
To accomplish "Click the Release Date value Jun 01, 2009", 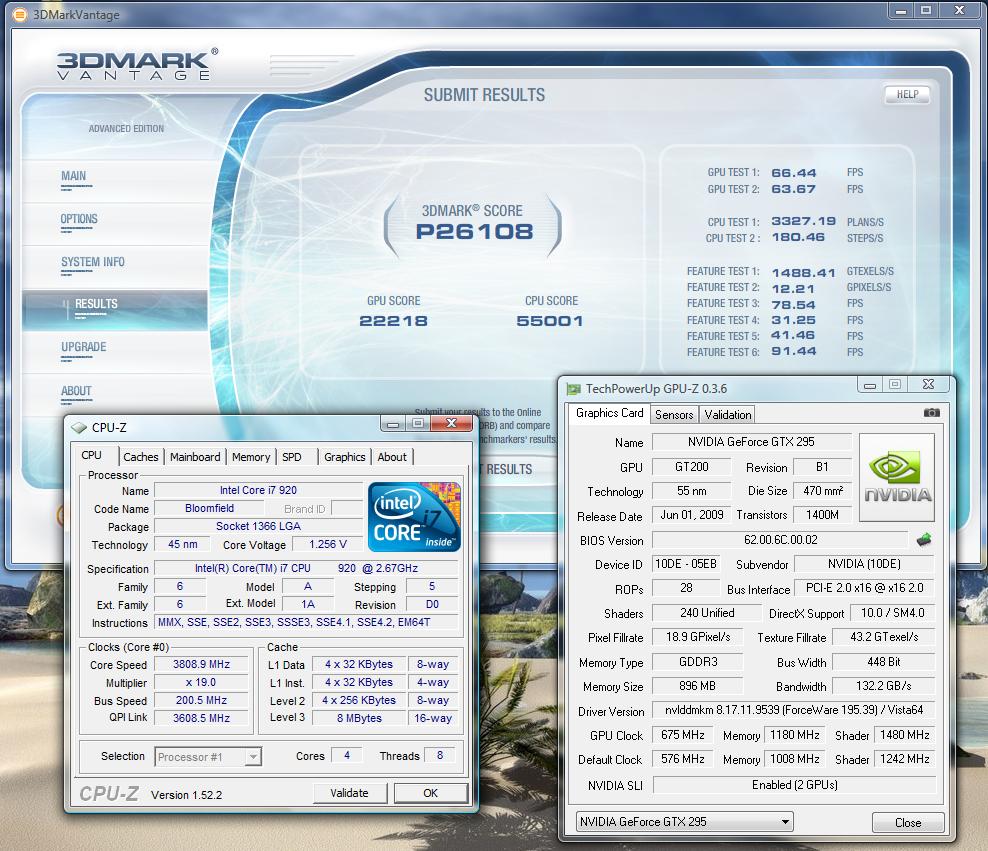I will click(x=691, y=515).
